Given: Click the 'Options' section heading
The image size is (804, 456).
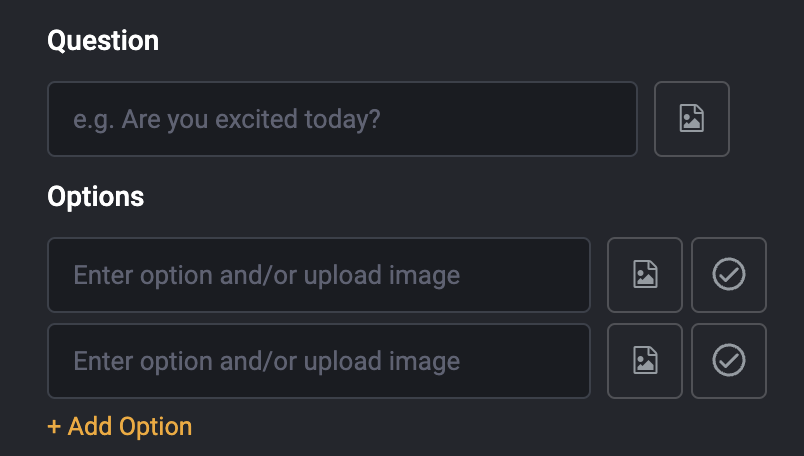Looking at the screenshot, I should [96, 197].
